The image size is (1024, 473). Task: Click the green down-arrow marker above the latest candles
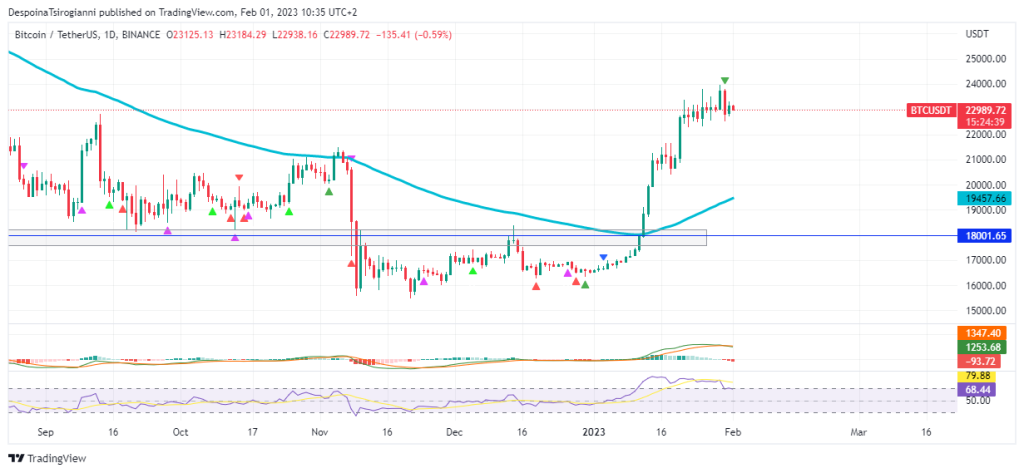(724, 80)
